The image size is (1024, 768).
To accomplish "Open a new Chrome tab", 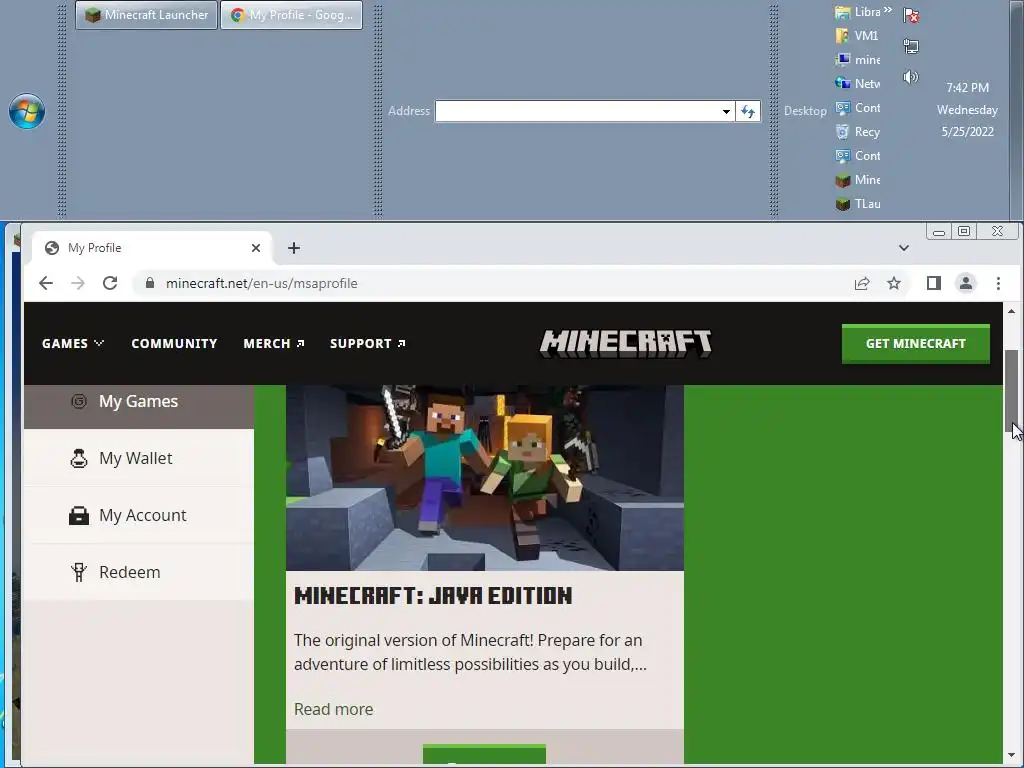I will pyautogui.click(x=294, y=248).
